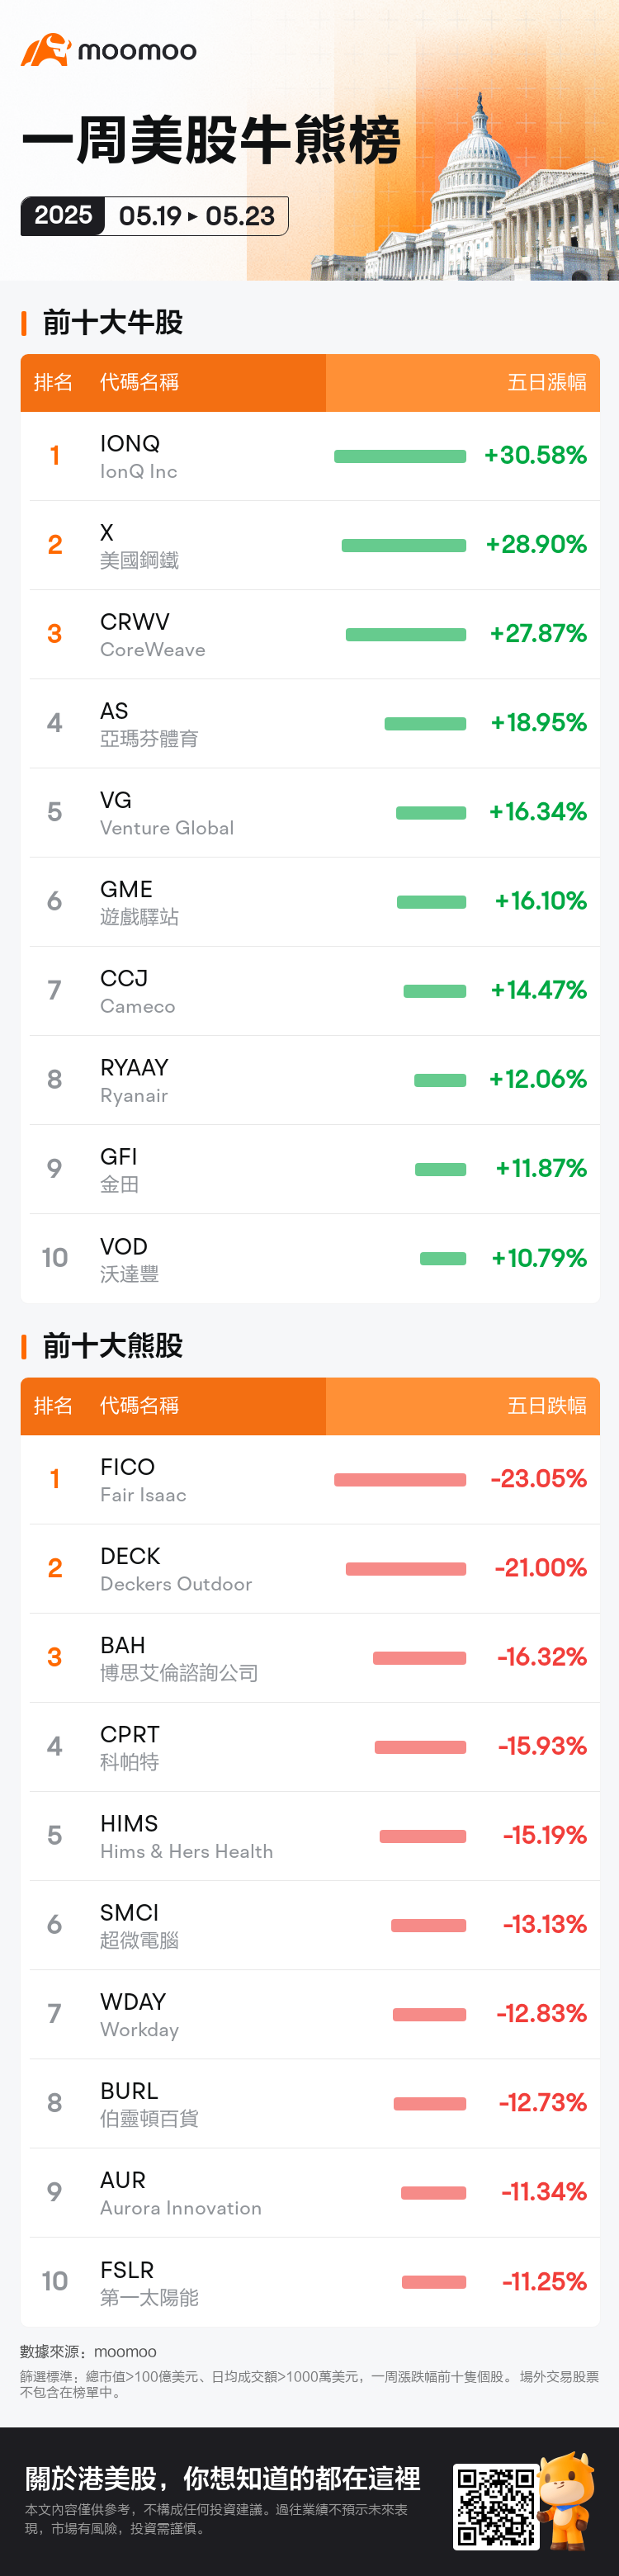Viewport: 619px width, 2576px height.
Task: Select the 五日漲幅 column header
Action: click(x=547, y=382)
